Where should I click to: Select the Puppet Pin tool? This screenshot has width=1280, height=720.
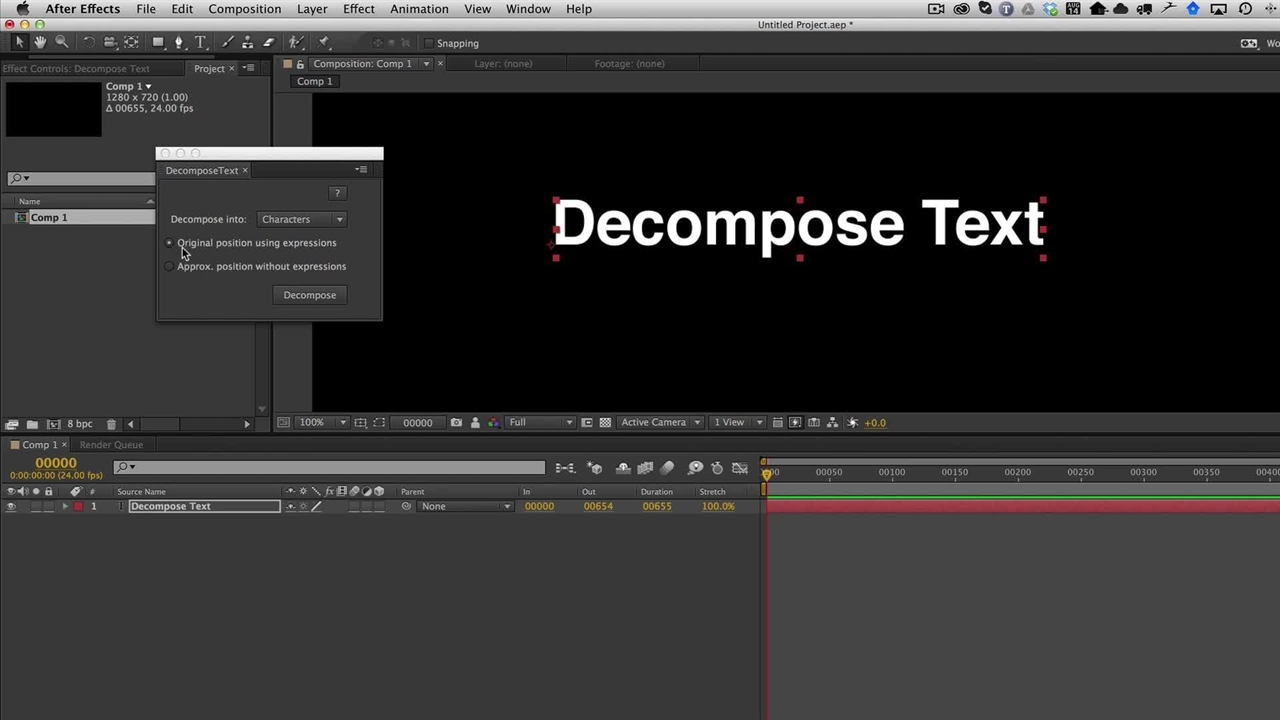click(323, 42)
